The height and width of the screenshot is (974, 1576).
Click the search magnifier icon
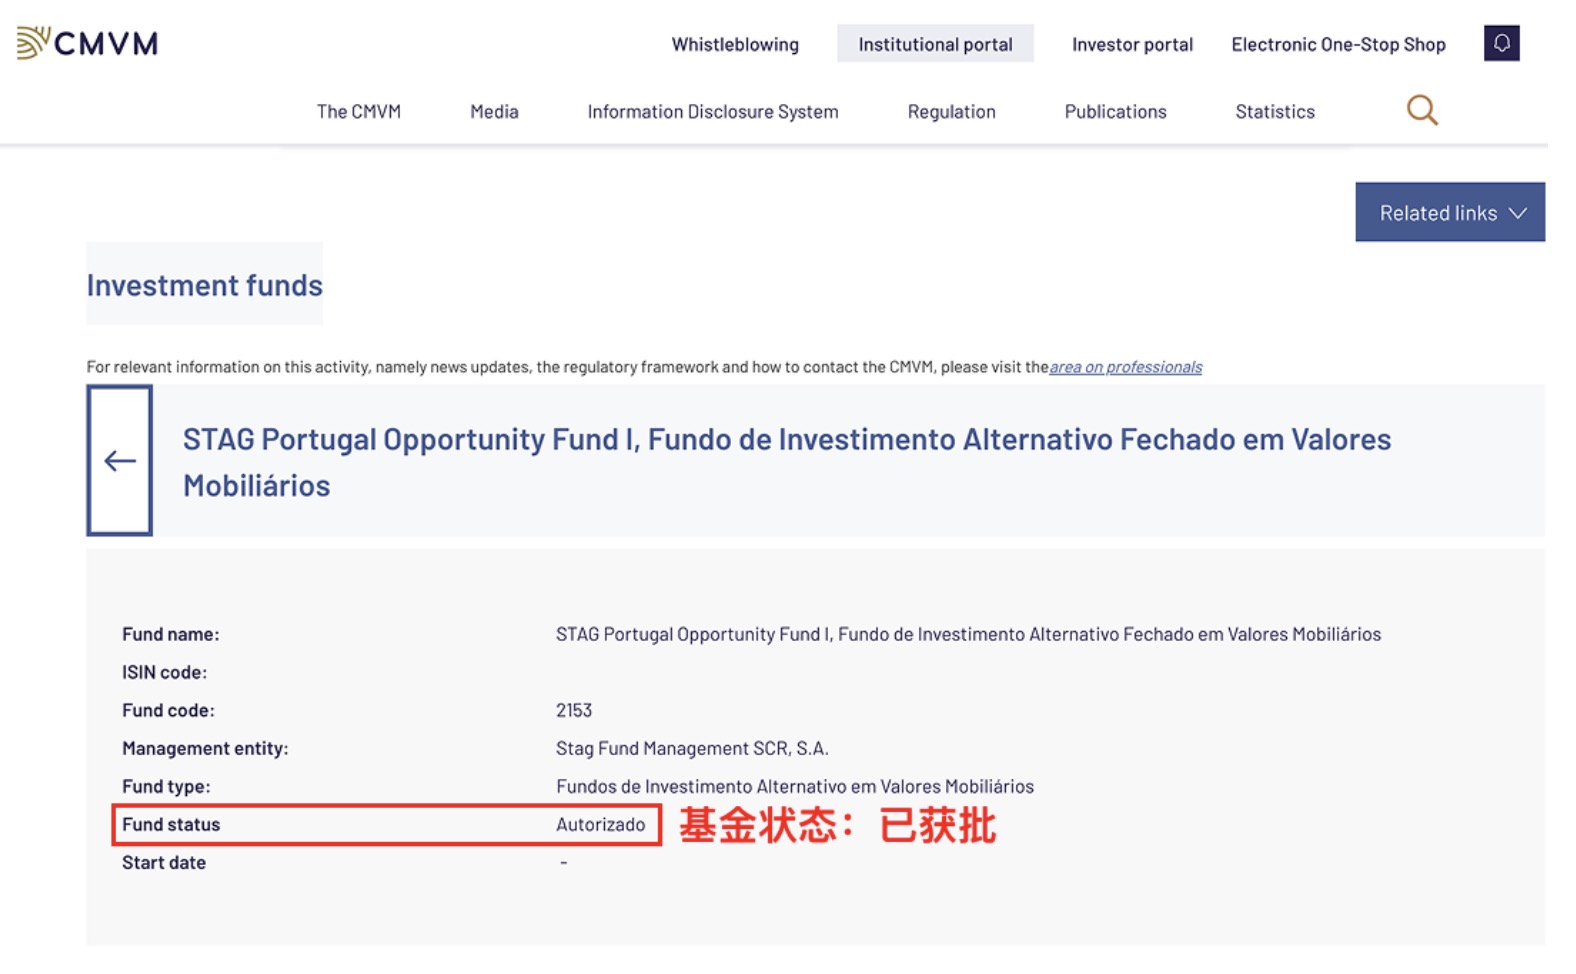[x=1421, y=110]
